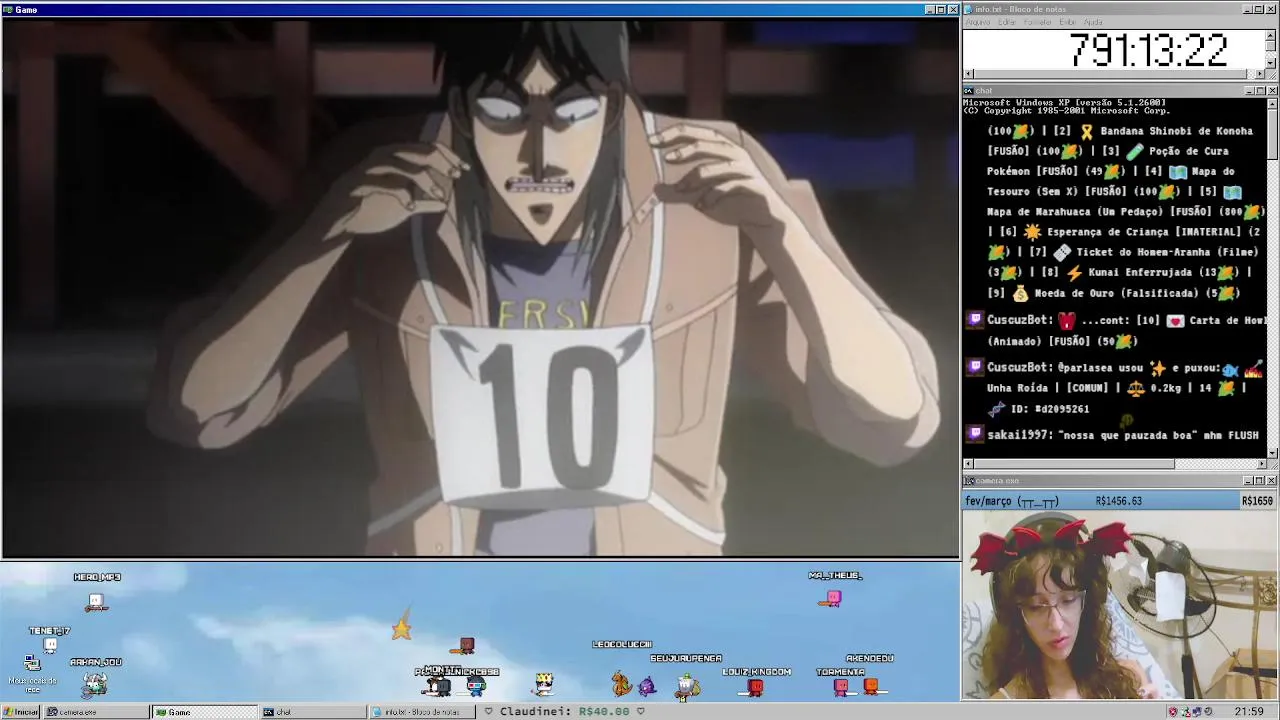The width and height of the screenshot is (1280, 720).
Task: Click the Notepad title bar icon
Action: [968, 9]
